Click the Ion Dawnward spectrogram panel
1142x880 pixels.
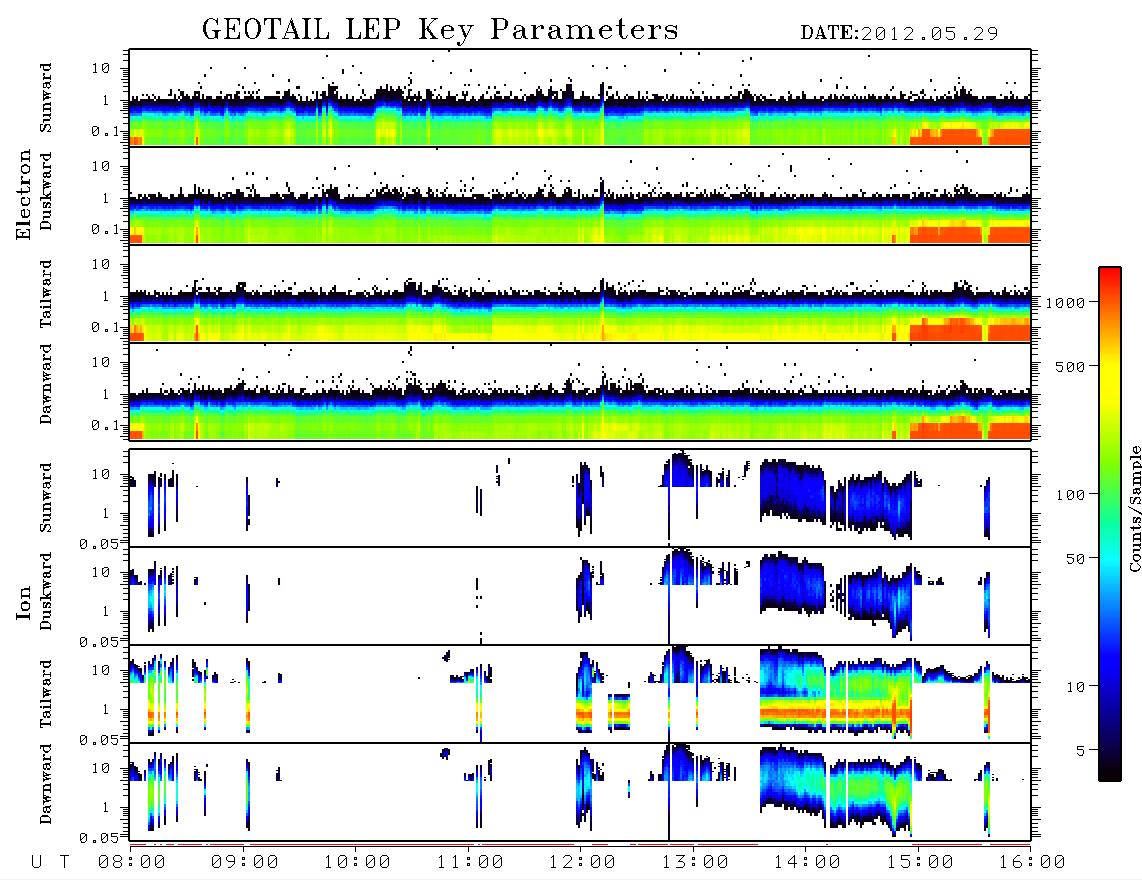[x=580, y=792]
